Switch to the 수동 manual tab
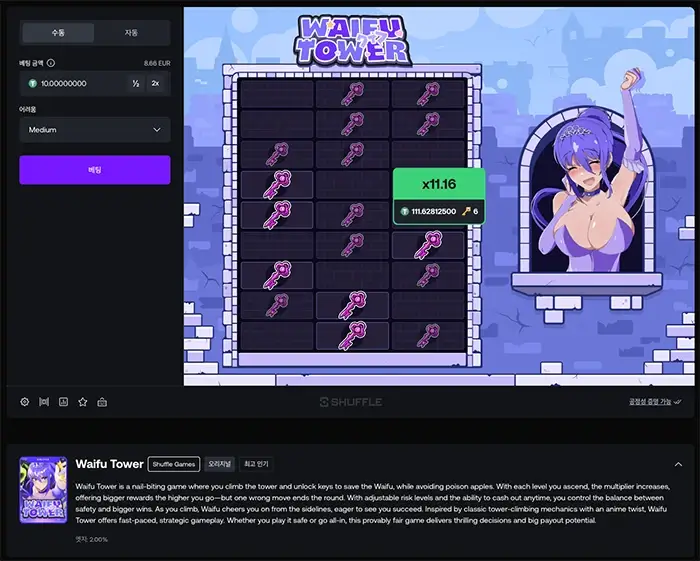The height and width of the screenshot is (561, 700). coord(58,33)
